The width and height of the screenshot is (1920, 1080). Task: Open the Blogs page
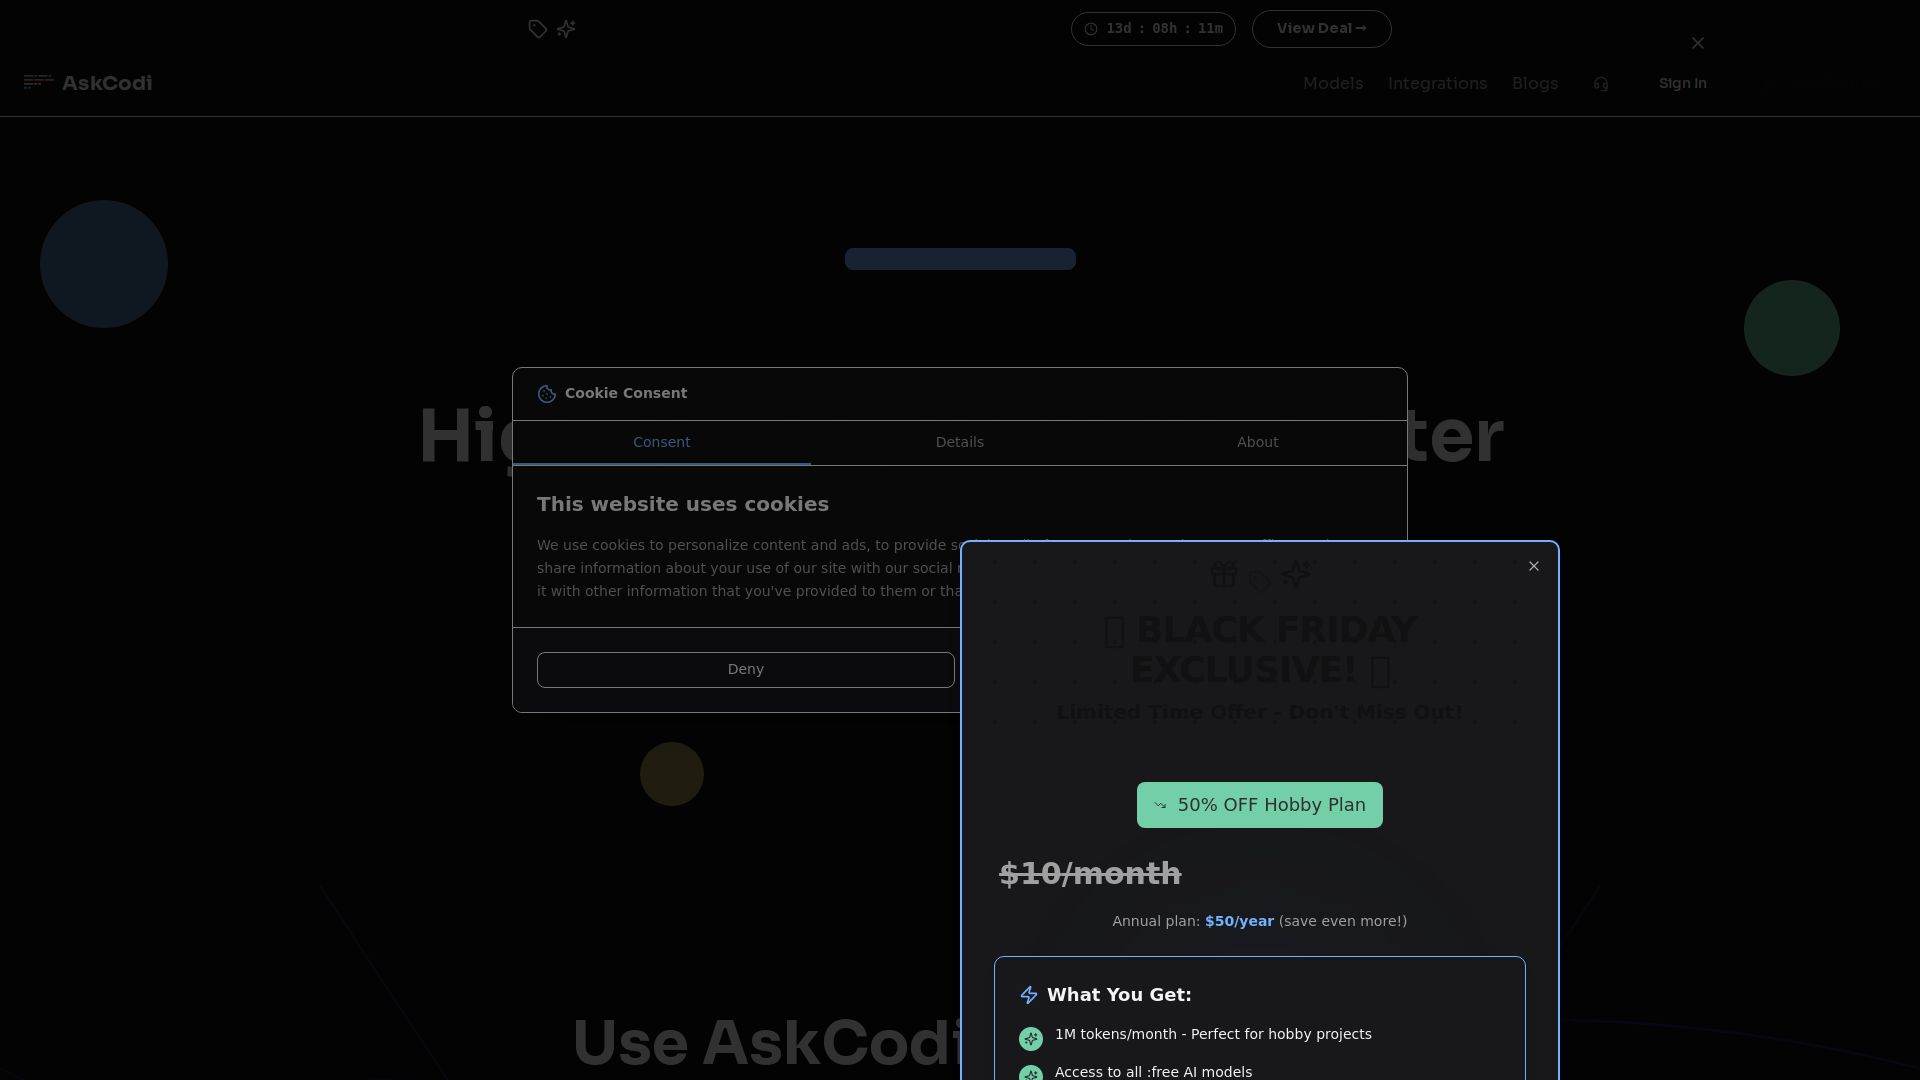1535,83
